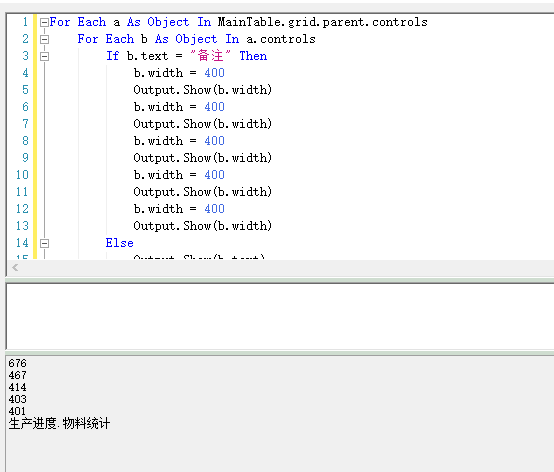Click the value 400 on line 12
The height and width of the screenshot is (472, 554).
click(214, 209)
